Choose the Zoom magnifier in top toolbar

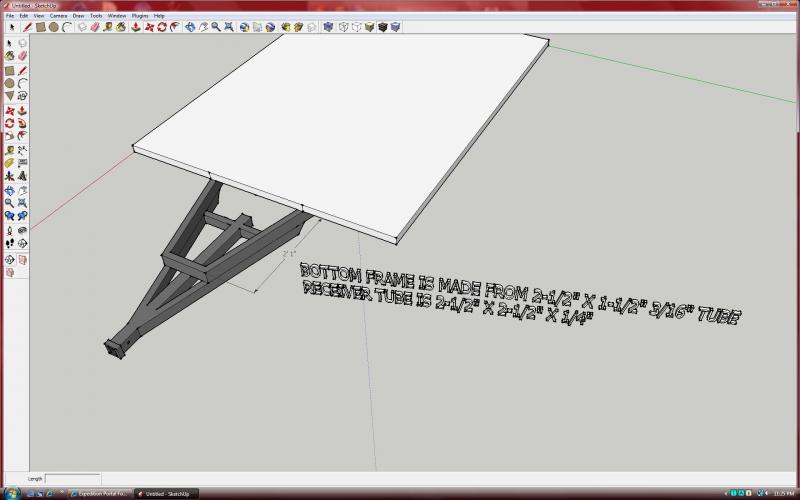coord(216,27)
